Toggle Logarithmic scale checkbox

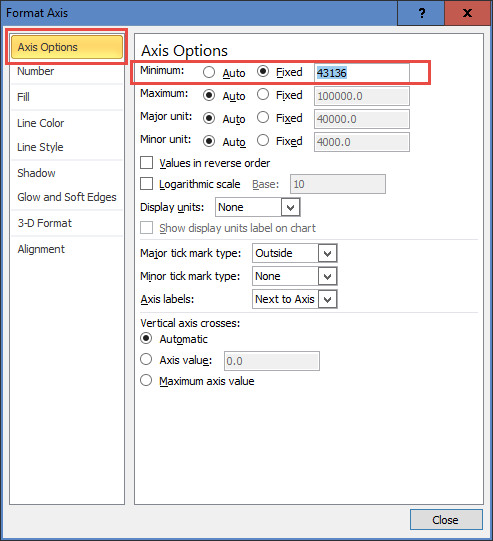[147, 184]
